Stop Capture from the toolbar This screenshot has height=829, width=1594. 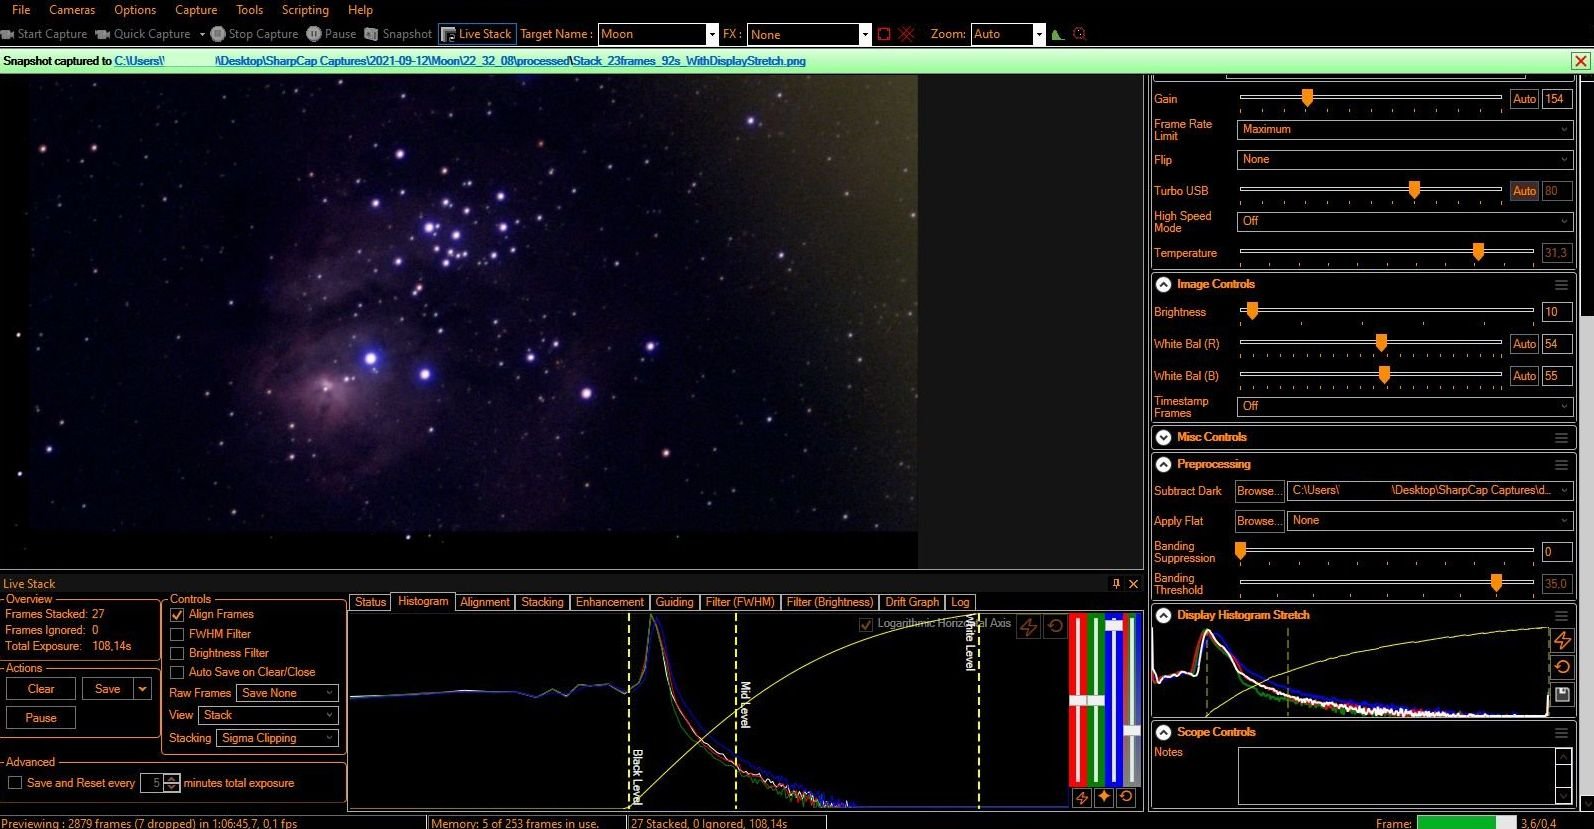click(255, 34)
